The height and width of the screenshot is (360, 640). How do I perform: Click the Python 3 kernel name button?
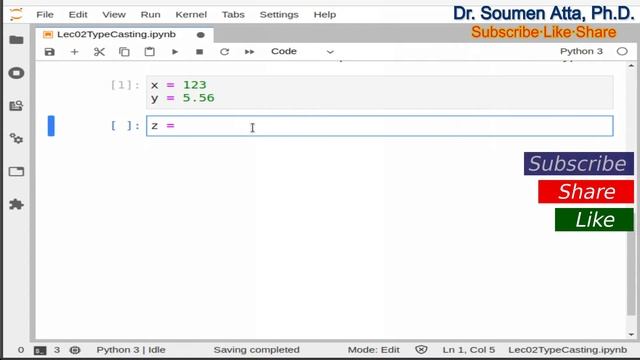[581, 51]
